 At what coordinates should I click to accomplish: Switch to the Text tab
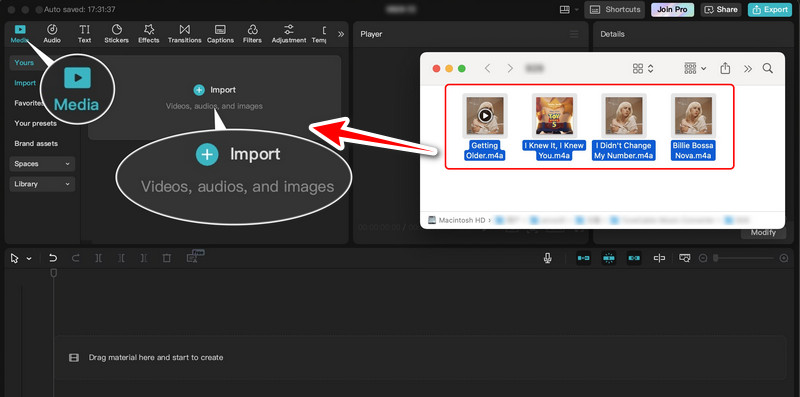[x=84, y=34]
